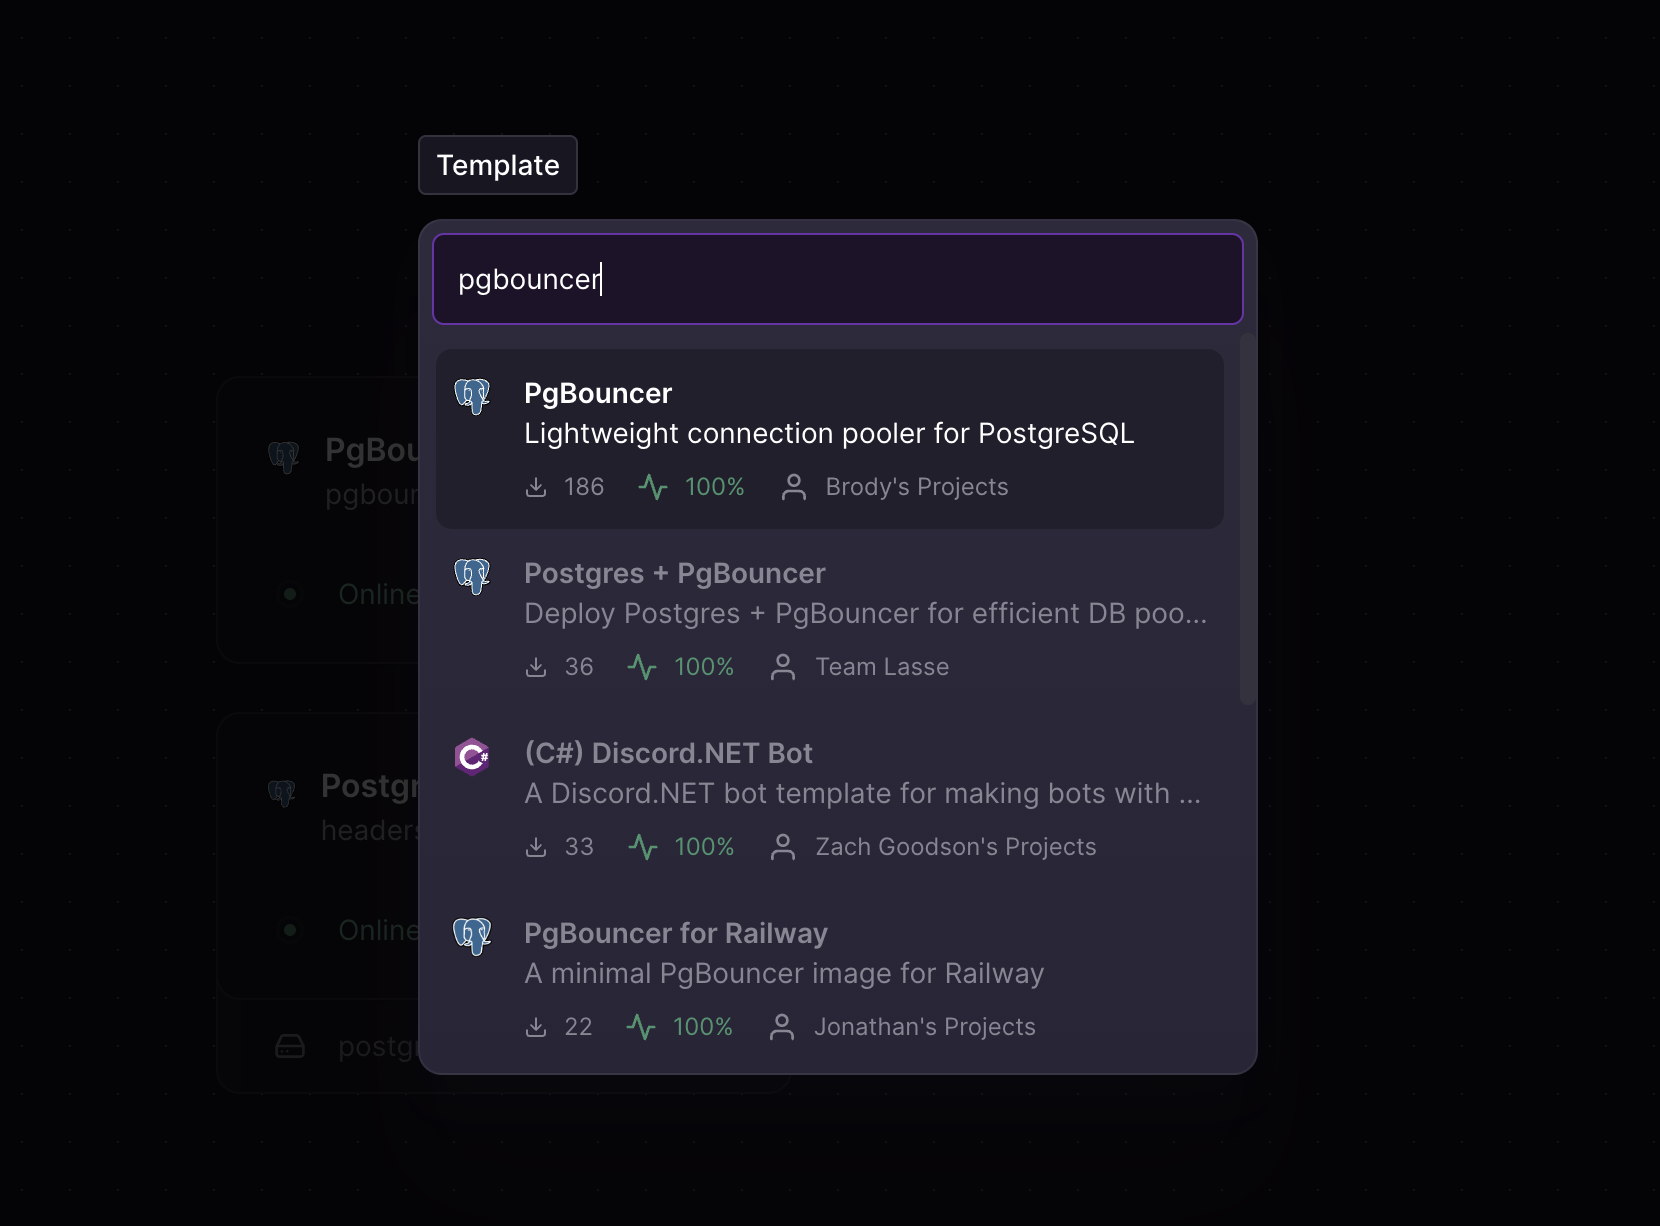Click the C# Discord.NET Bot logo icon
The height and width of the screenshot is (1226, 1660).
472,756
